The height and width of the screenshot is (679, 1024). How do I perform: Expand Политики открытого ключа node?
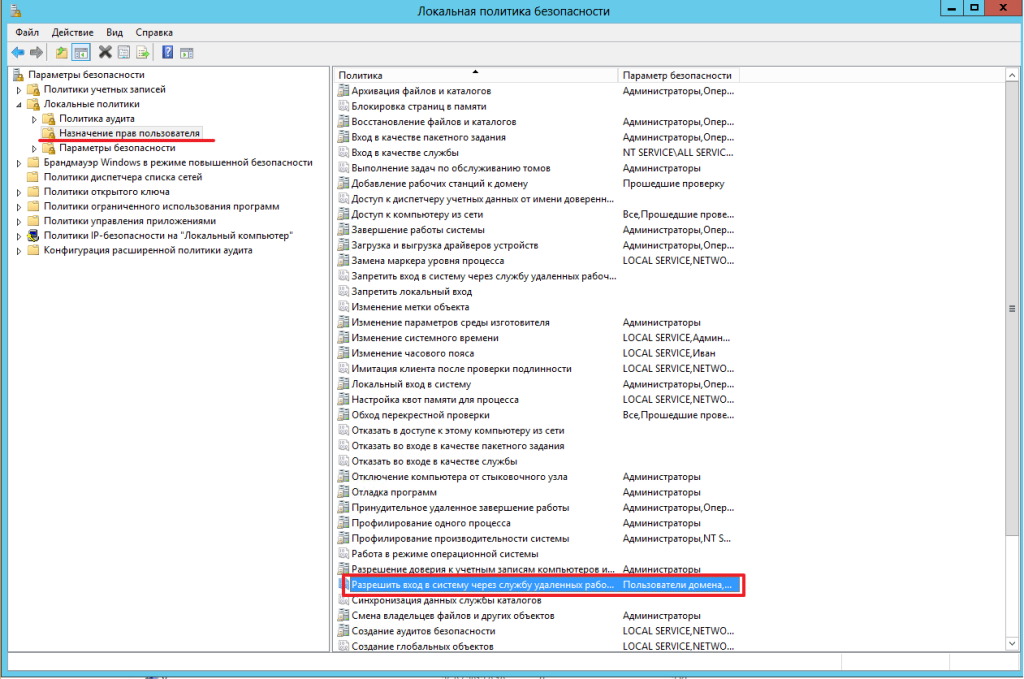(x=18, y=191)
